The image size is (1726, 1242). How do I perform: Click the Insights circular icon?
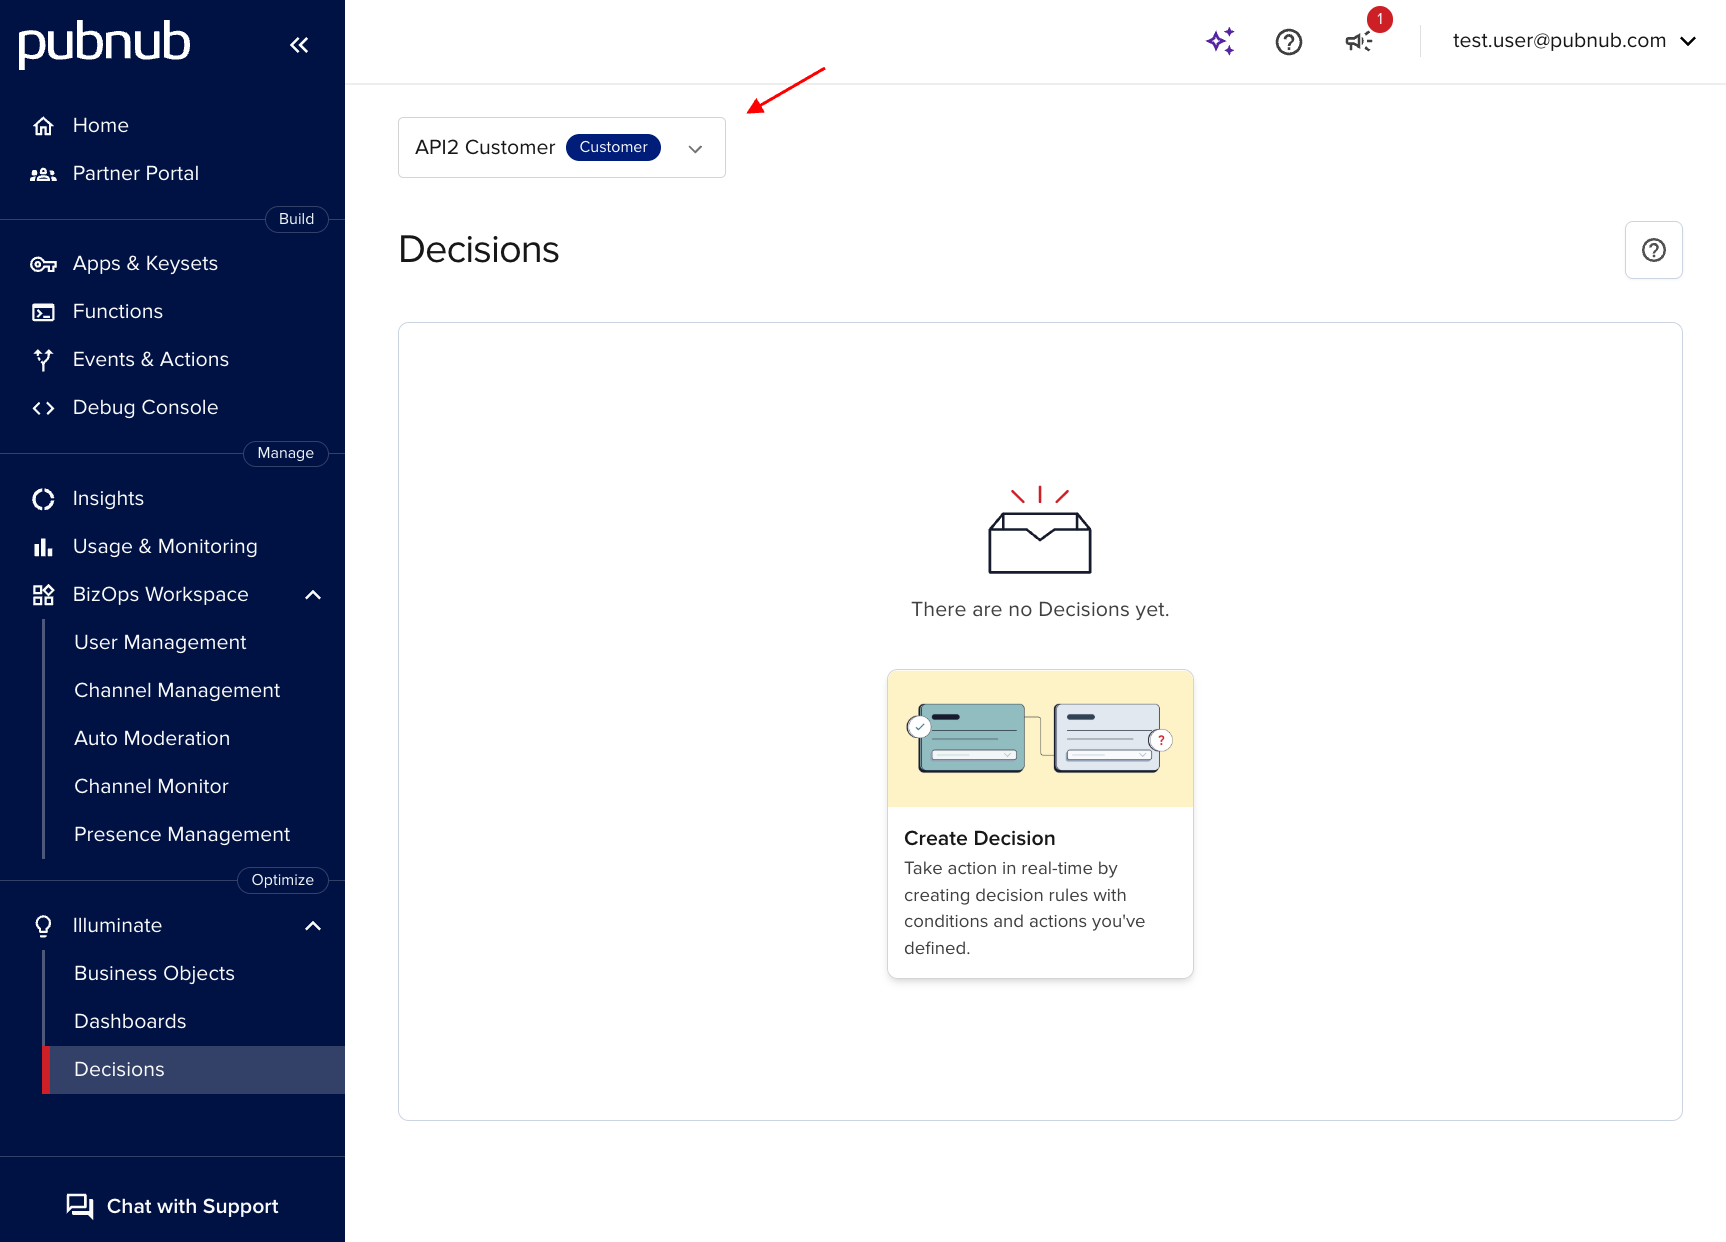[x=43, y=498]
